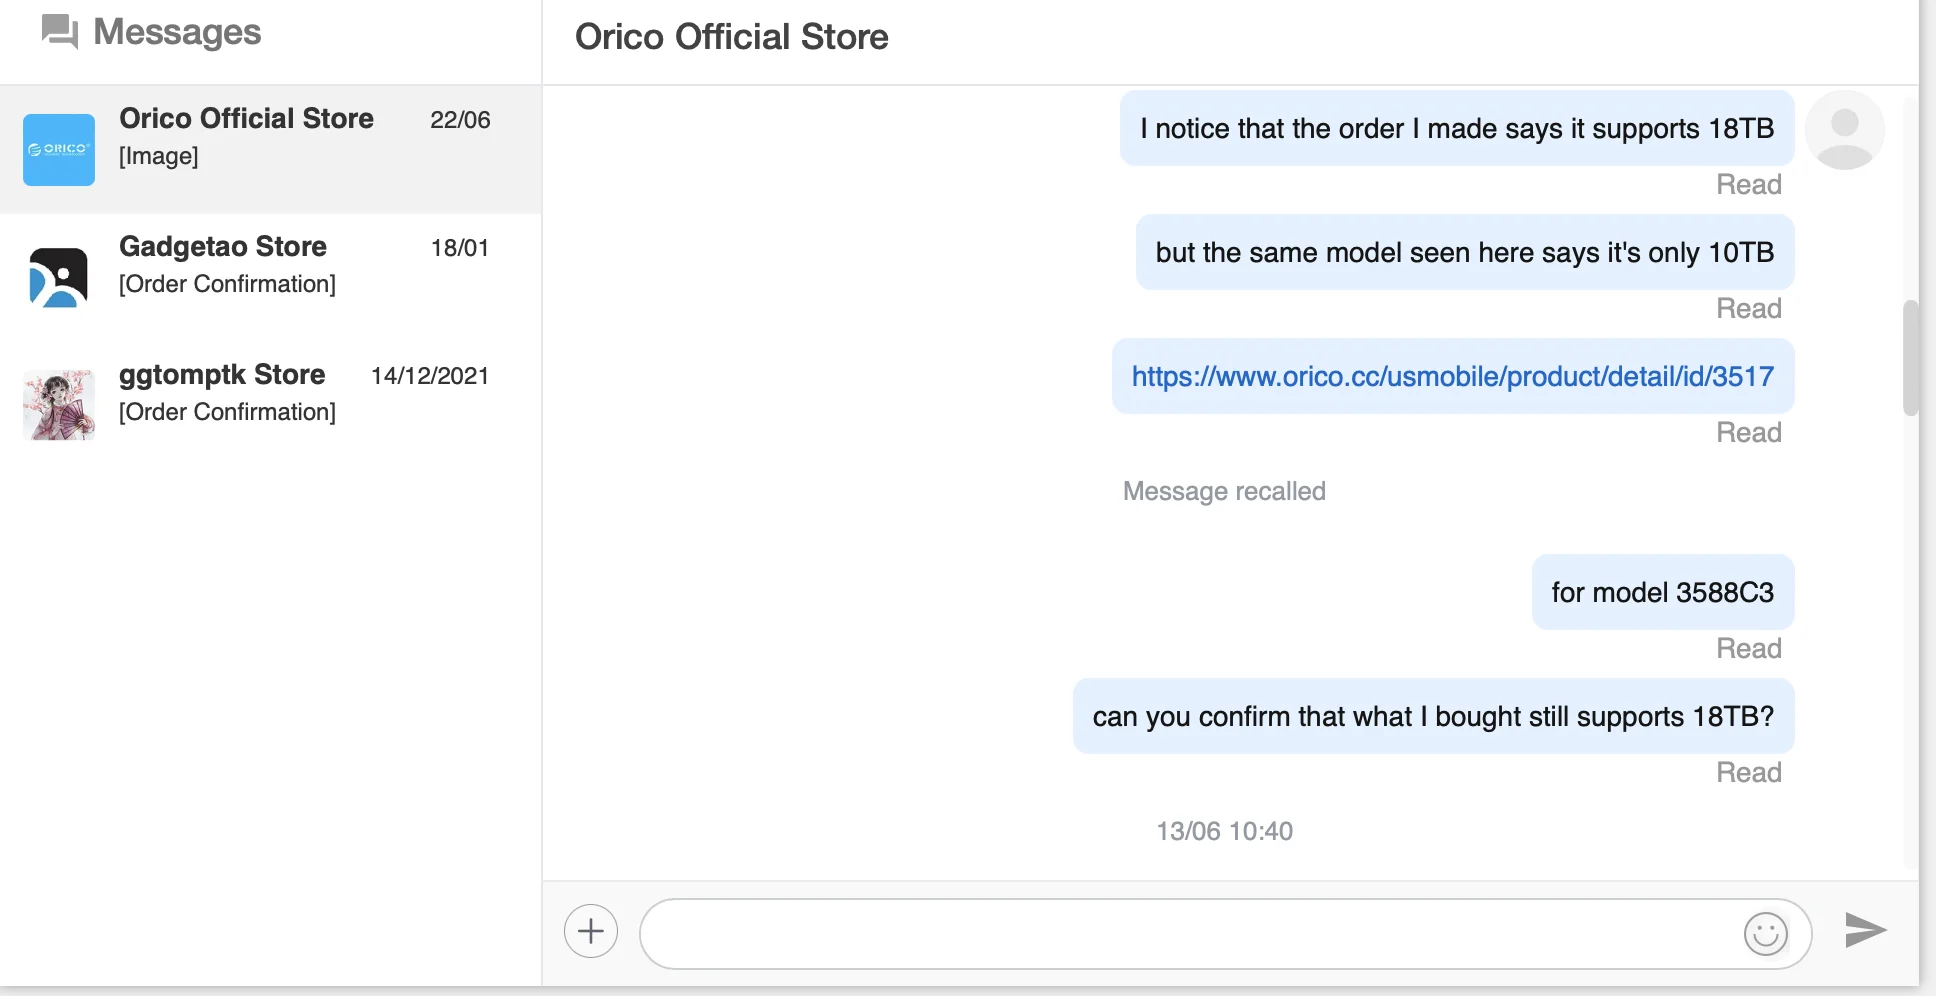Click the chat vertical scrollbar
Screen dimensions: 1936x996
(1910, 357)
